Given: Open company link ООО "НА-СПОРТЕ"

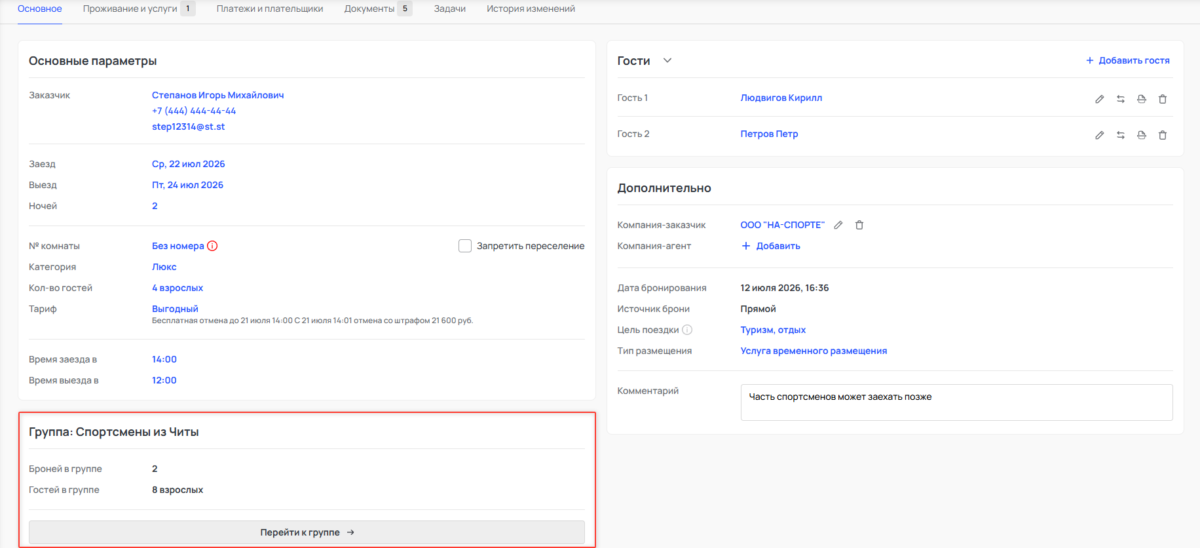Looking at the screenshot, I should pyautogui.click(x=782, y=225).
